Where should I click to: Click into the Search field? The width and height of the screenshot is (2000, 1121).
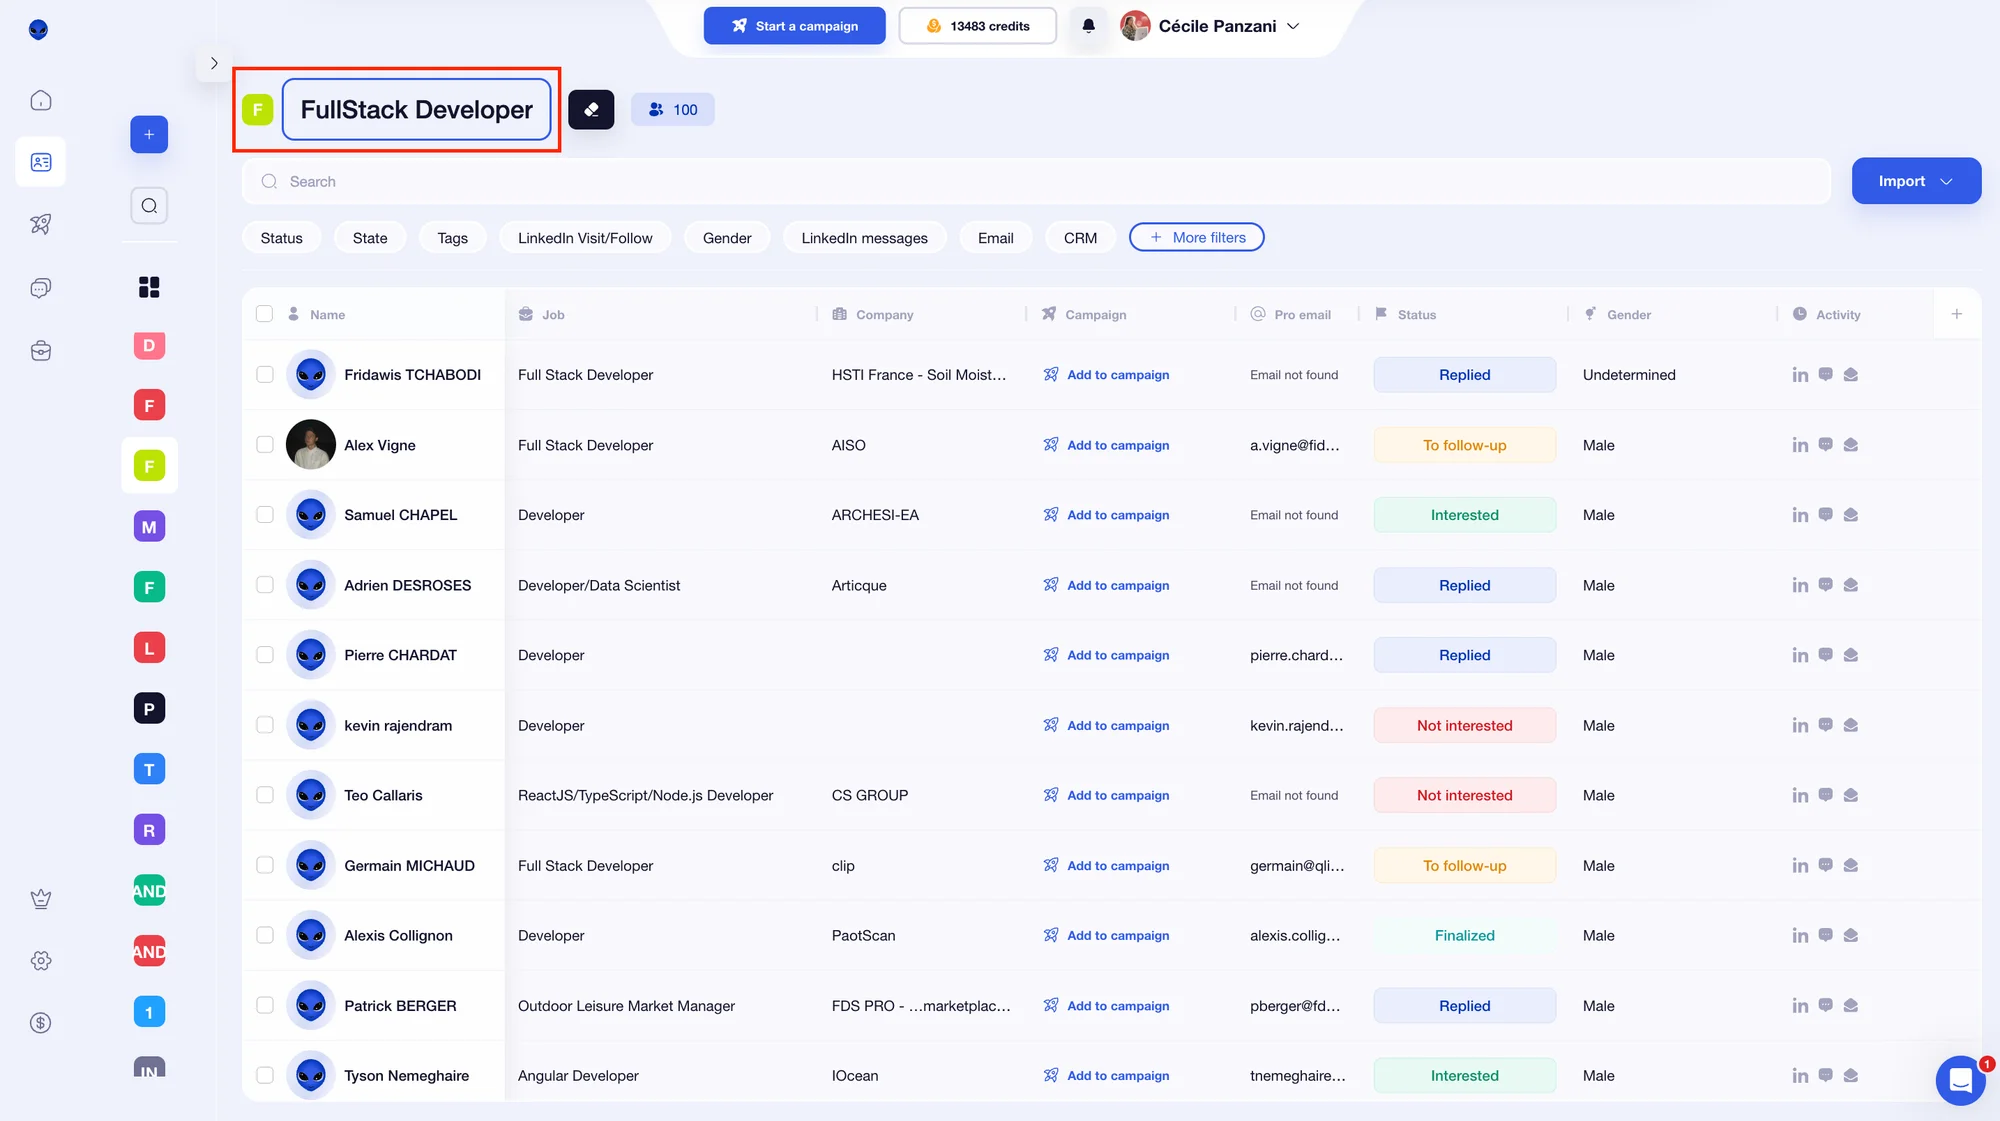click(1036, 182)
